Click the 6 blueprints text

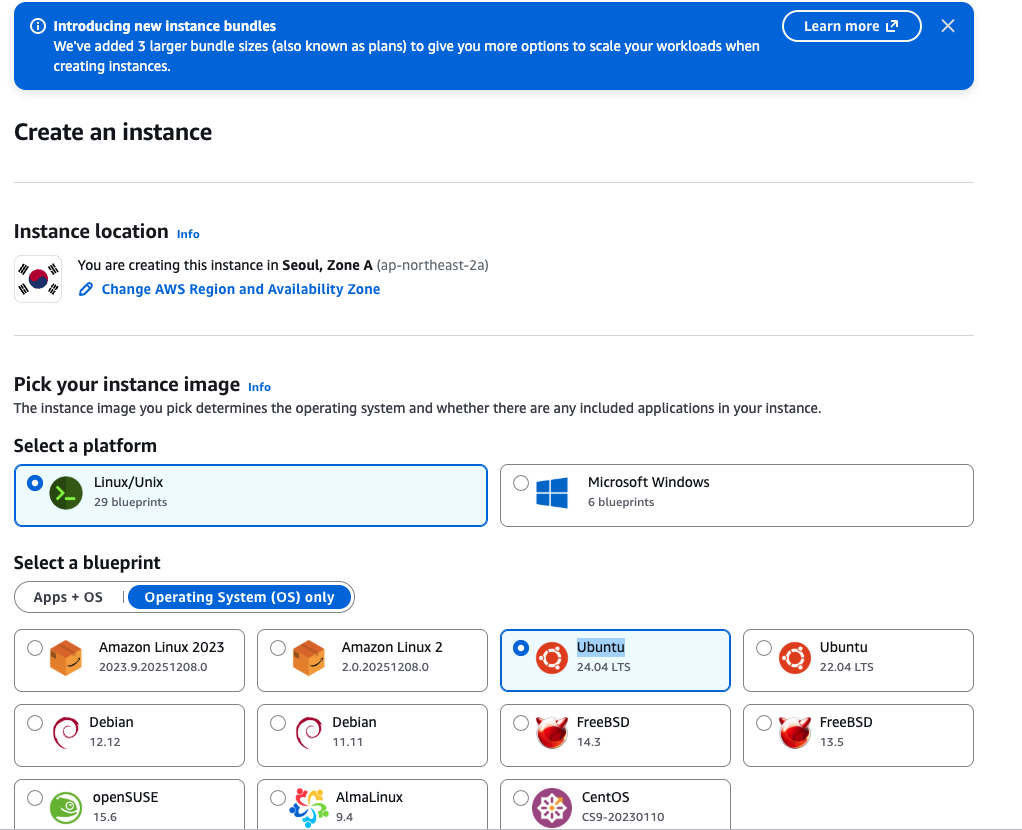[621, 502]
